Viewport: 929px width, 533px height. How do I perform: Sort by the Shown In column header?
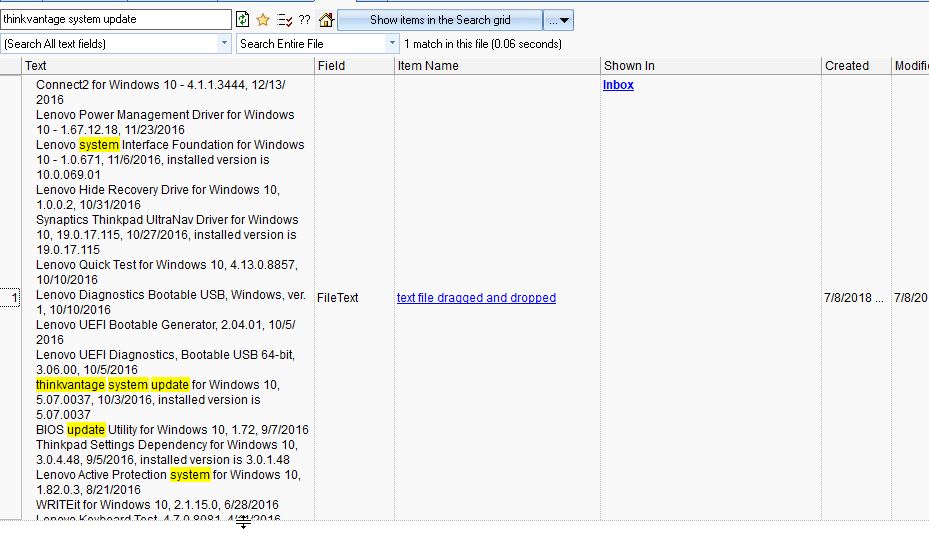point(710,66)
